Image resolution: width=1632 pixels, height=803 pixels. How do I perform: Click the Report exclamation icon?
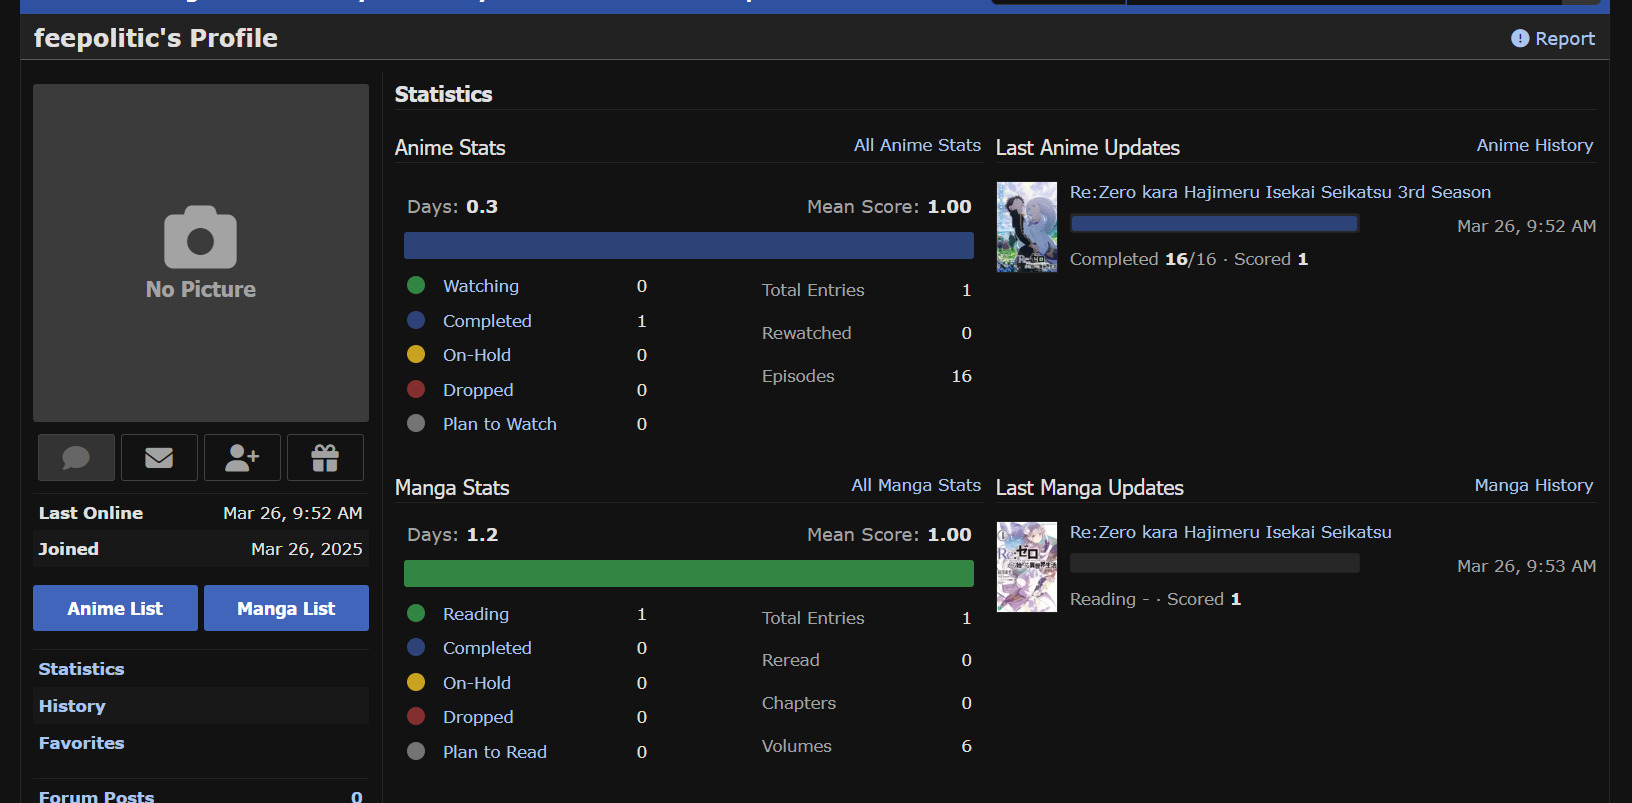coord(1520,39)
